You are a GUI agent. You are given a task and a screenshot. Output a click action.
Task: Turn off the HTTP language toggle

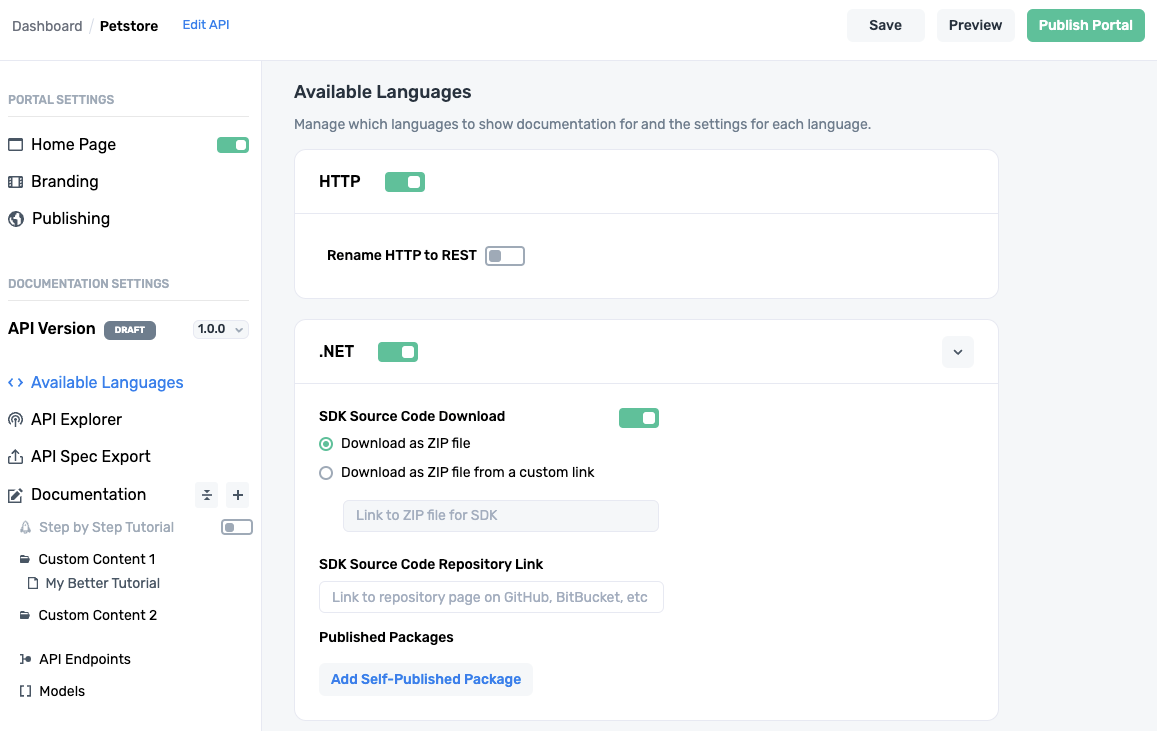point(405,181)
